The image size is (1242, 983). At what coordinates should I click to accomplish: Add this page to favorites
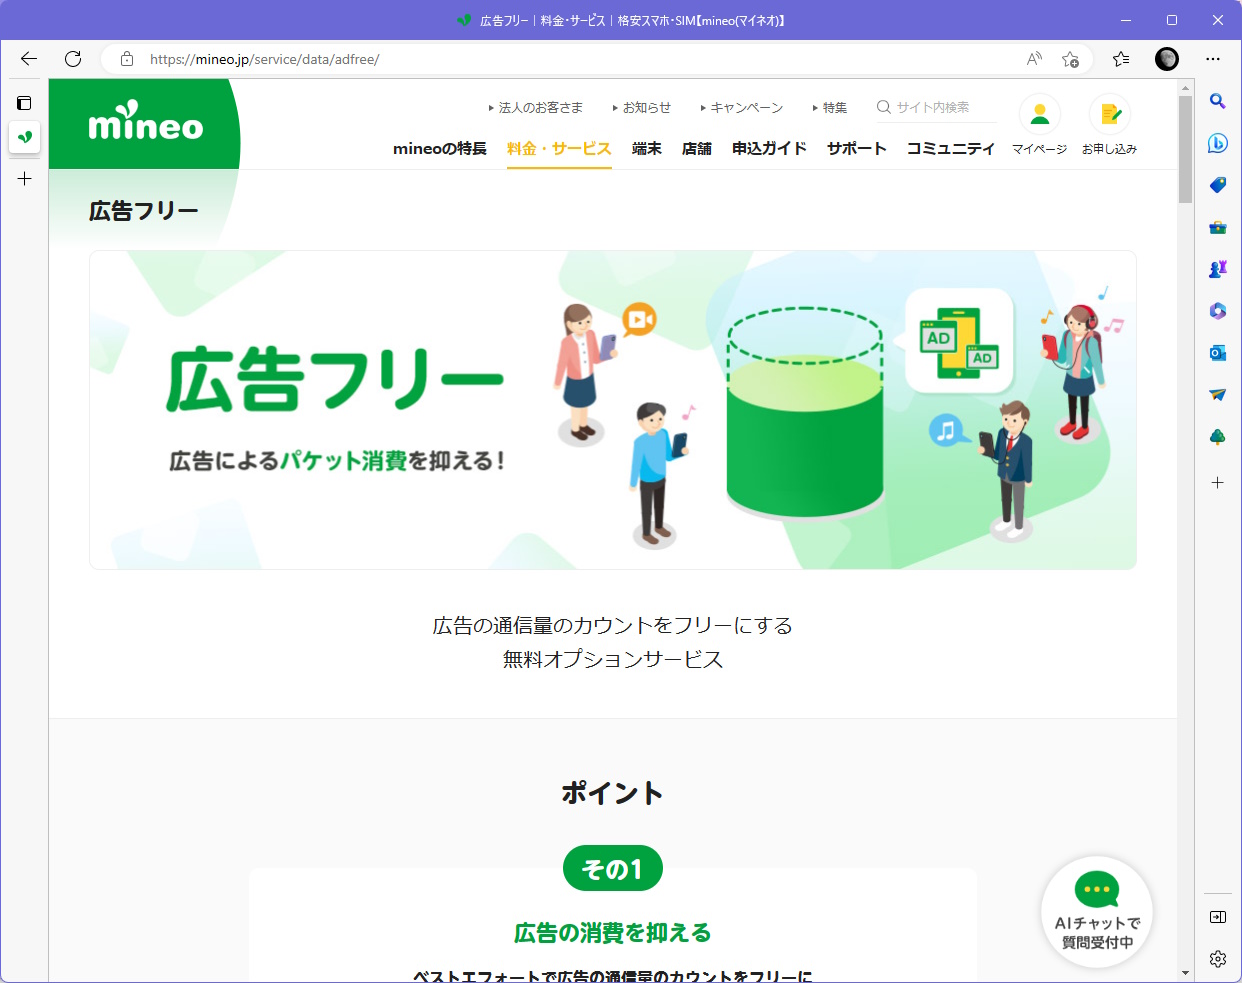(x=1071, y=59)
